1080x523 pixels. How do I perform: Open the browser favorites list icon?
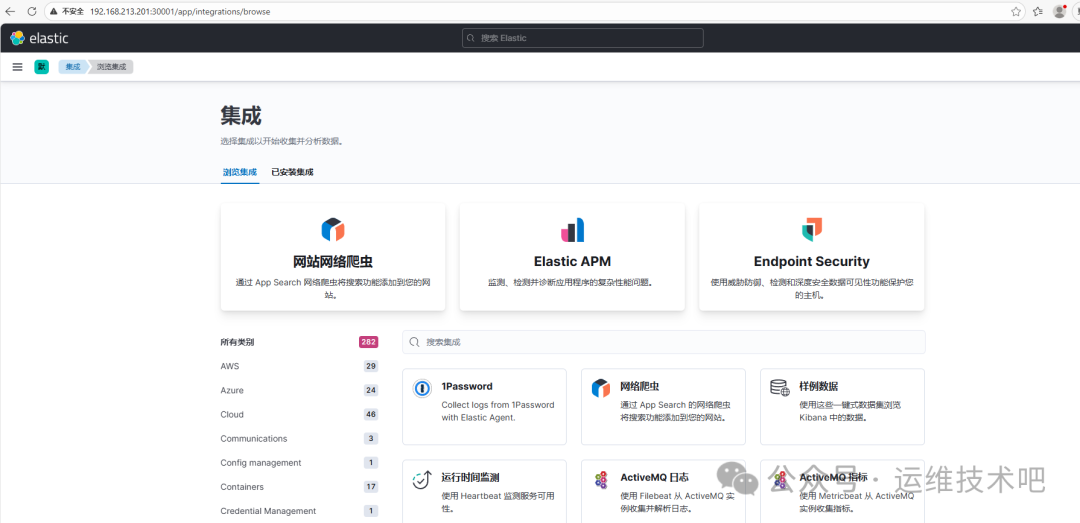click(1038, 11)
